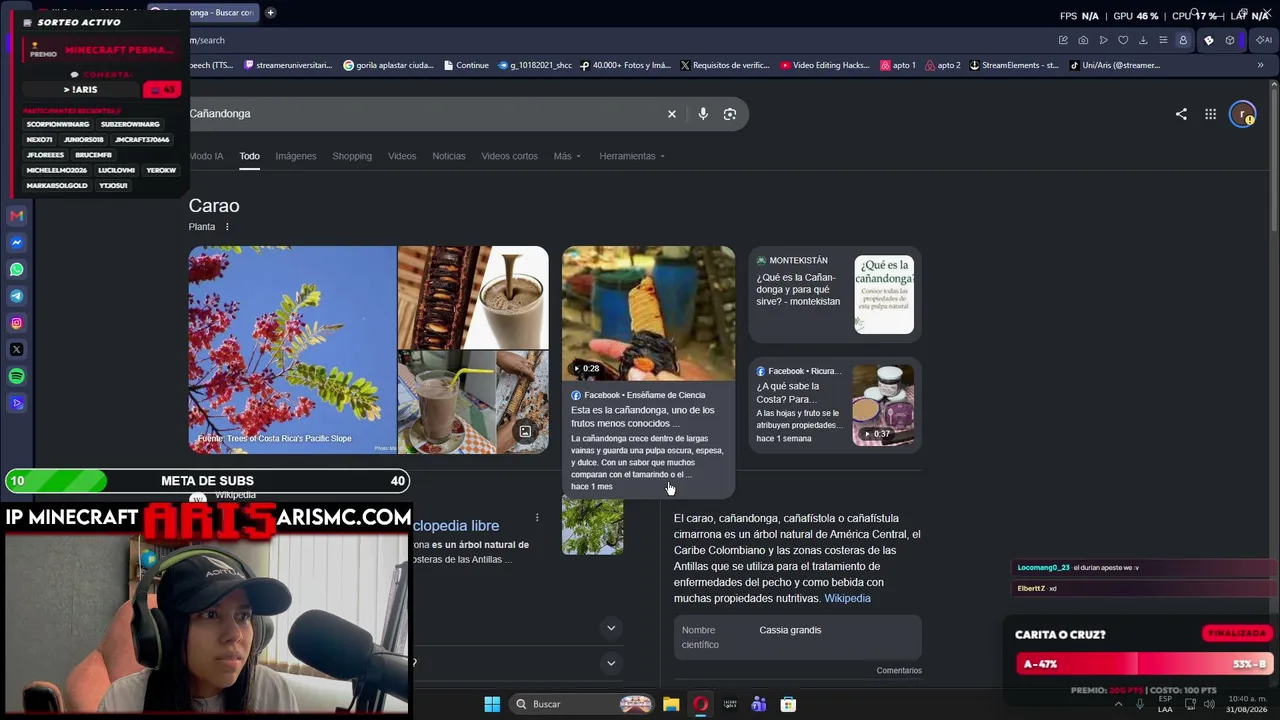Open the three-dot menu beside Planta
Screen dimensions: 1280x720
tap(227, 227)
